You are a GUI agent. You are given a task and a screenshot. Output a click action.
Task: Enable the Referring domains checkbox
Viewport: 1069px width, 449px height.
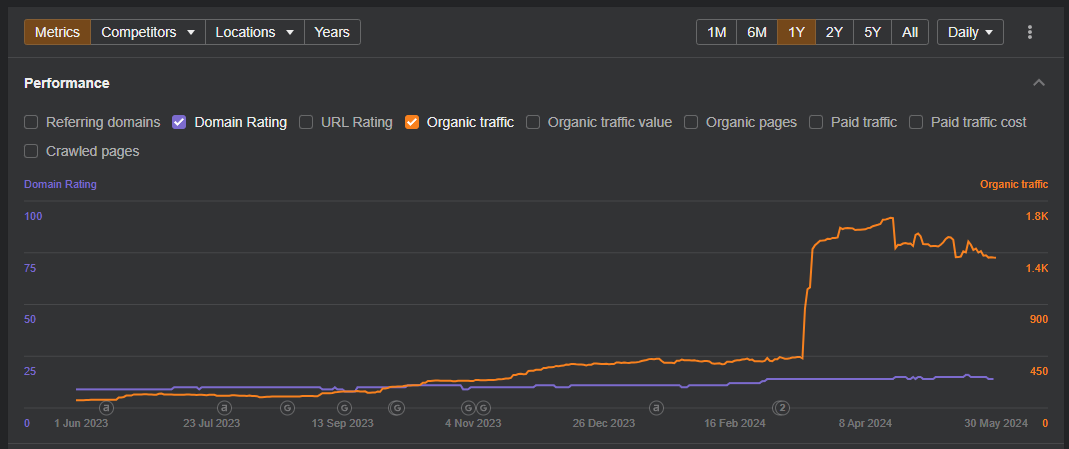32,122
